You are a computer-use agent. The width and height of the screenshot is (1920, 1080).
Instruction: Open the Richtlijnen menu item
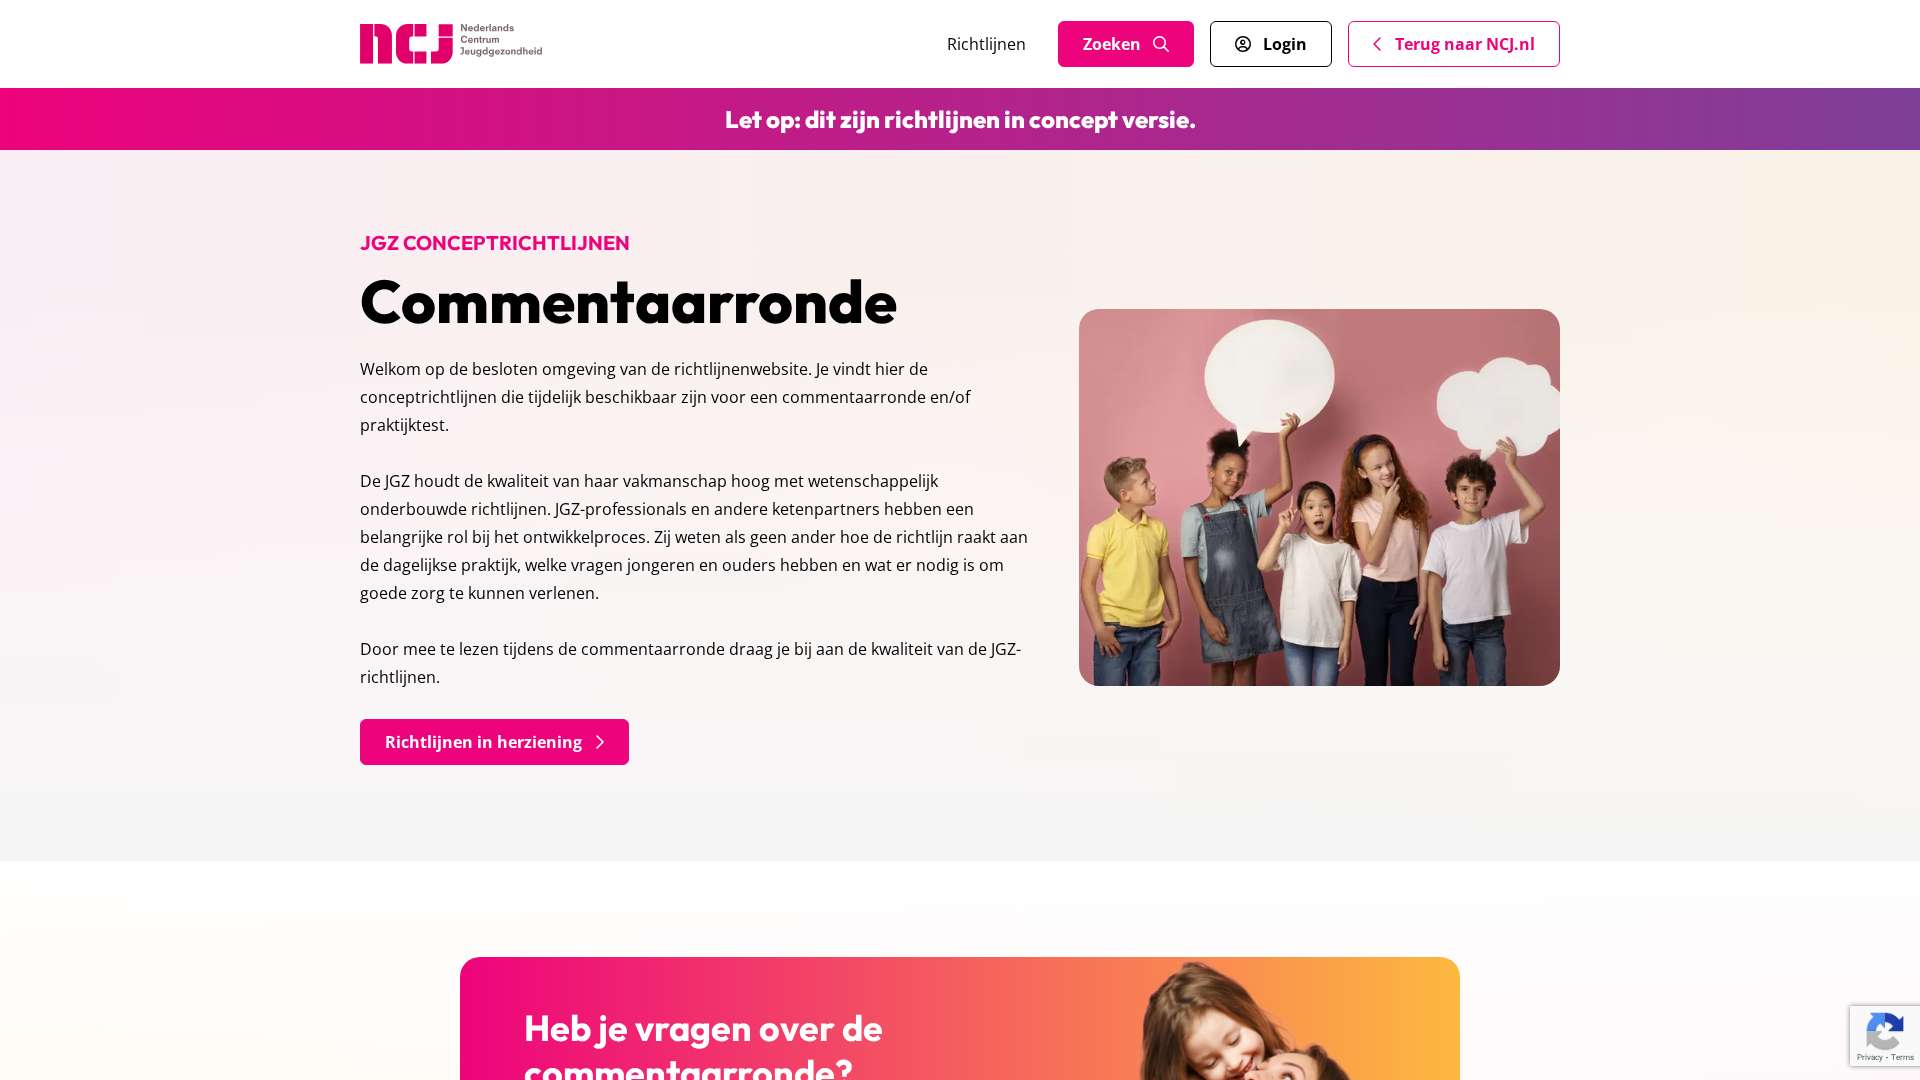tap(986, 44)
